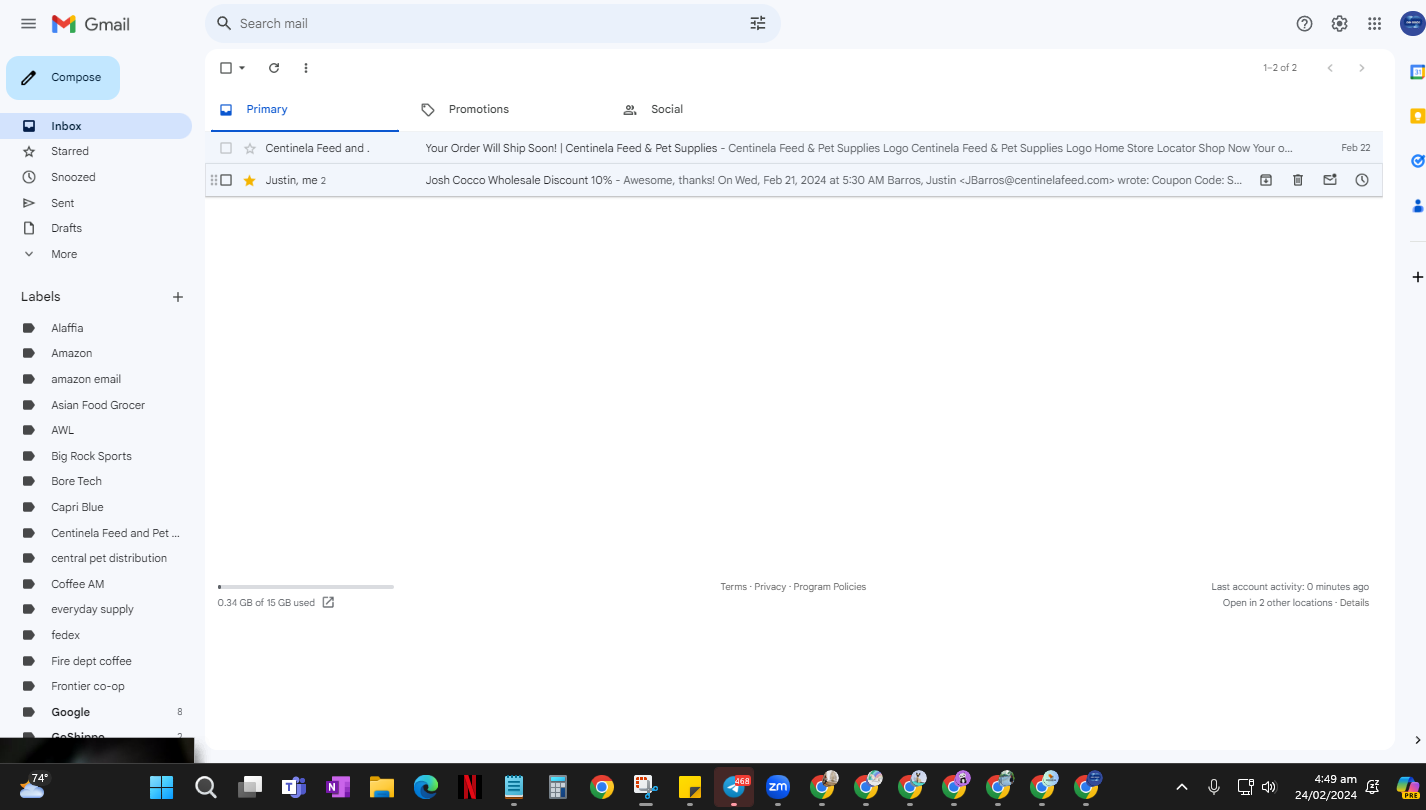1426x810 pixels.
Task: Click the Gmail logo
Action: pos(91,24)
